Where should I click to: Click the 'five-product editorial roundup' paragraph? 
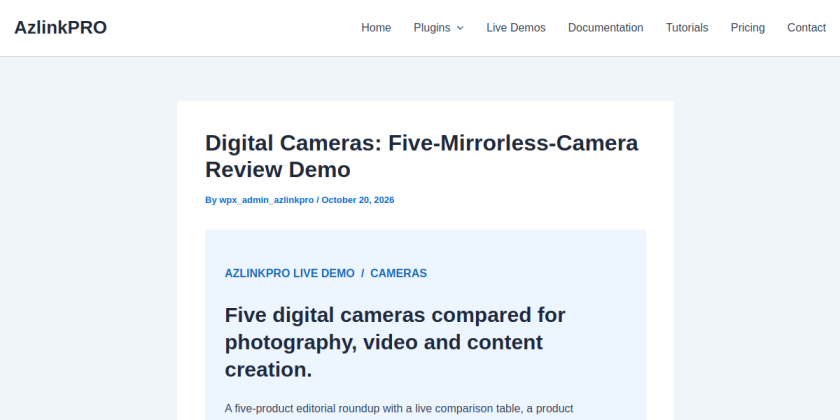tap(399, 409)
